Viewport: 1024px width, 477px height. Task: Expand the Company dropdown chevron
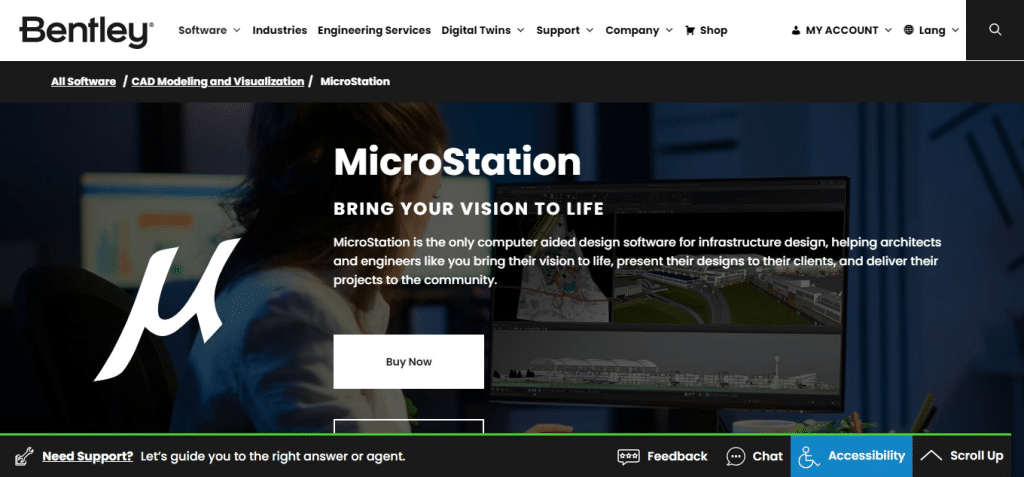(x=669, y=30)
